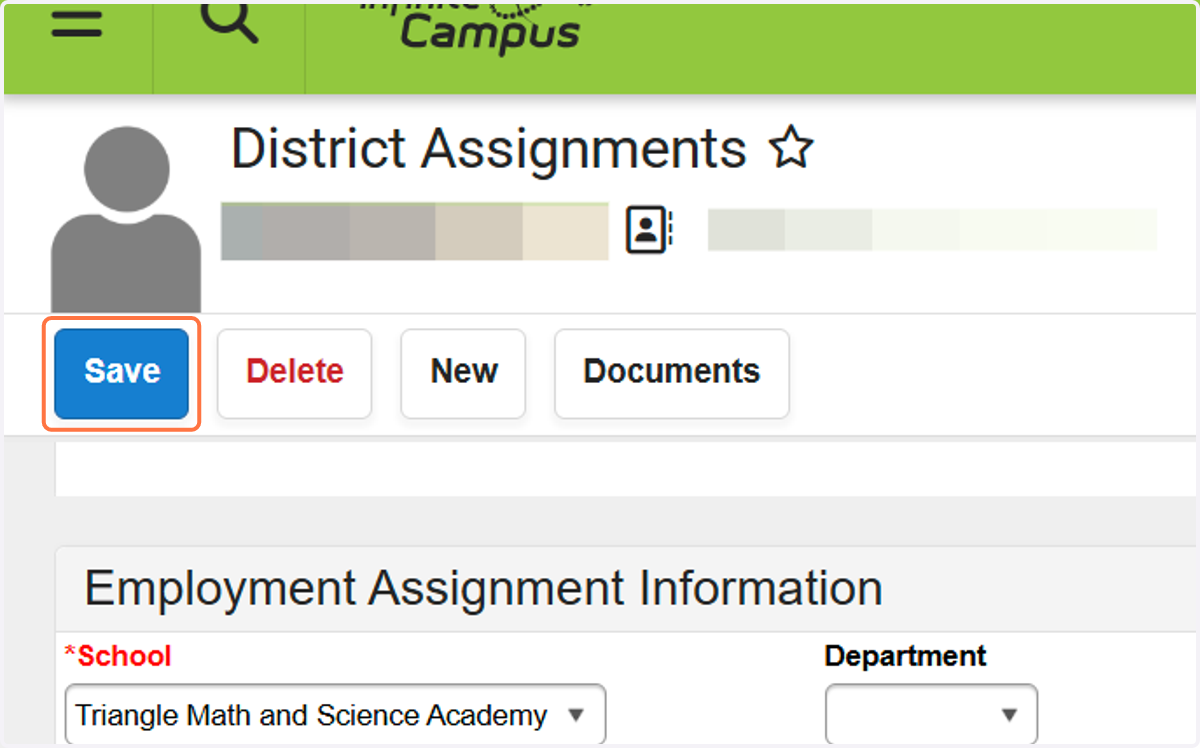Select the District Assignments page title

pos(489,150)
